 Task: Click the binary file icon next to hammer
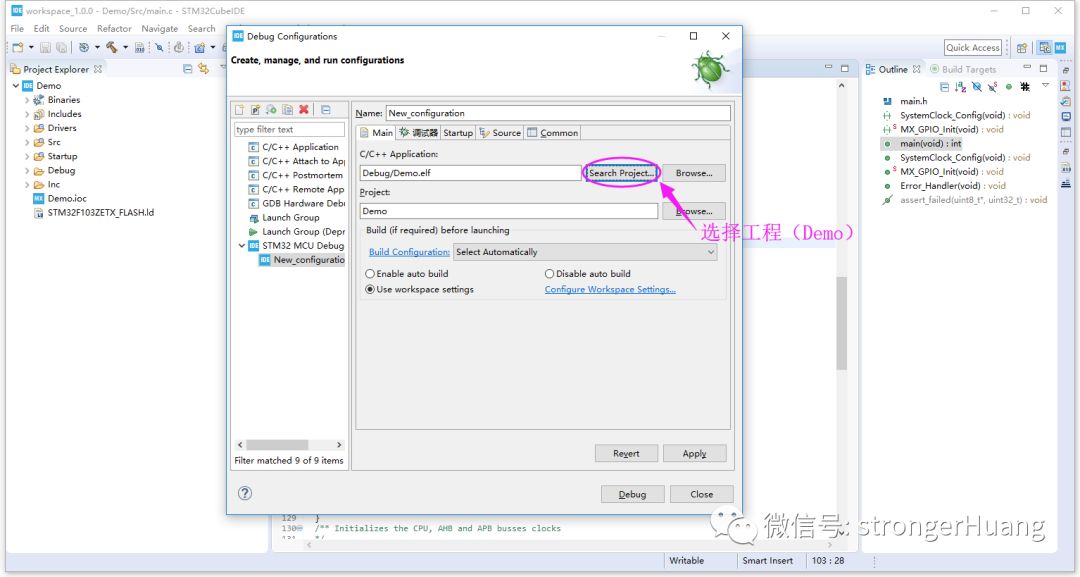(x=140, y=48)
